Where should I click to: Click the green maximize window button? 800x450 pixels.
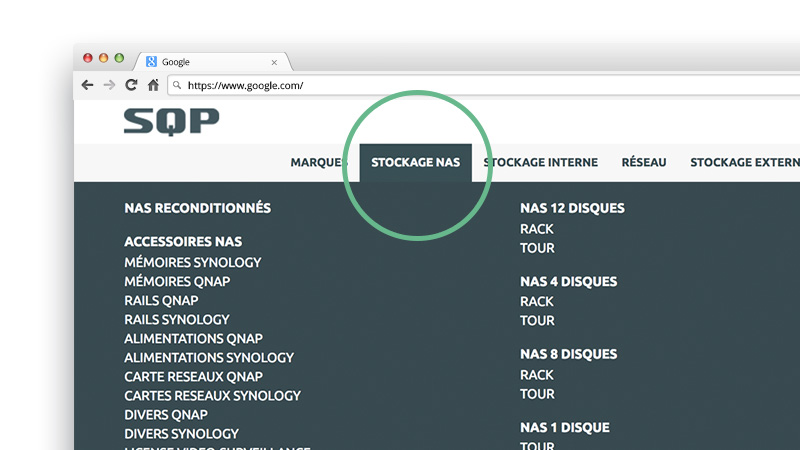click(119, 58)
